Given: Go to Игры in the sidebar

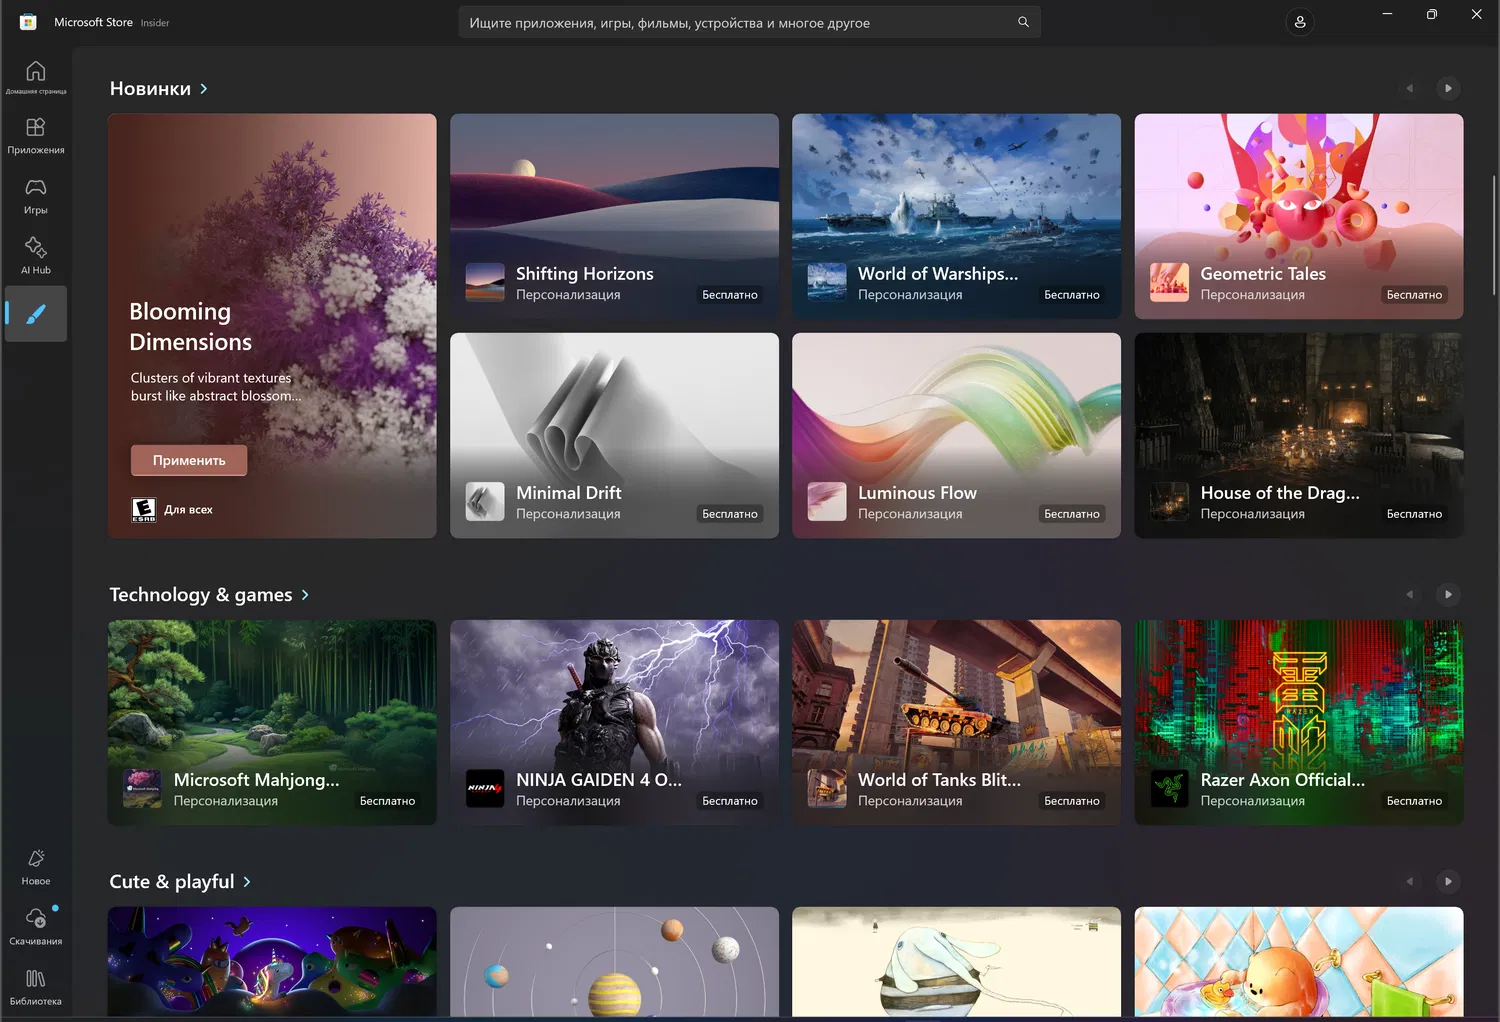Looking at the screenshot, I should pos(36,196).
